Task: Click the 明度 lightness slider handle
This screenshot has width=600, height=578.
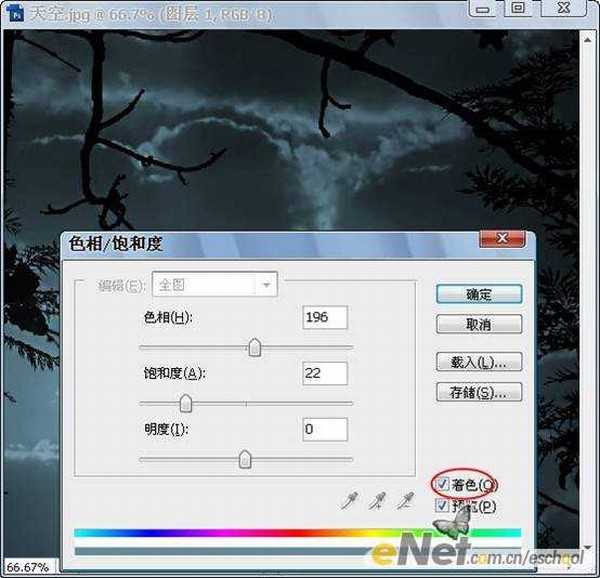Action: tap(245, 459)
